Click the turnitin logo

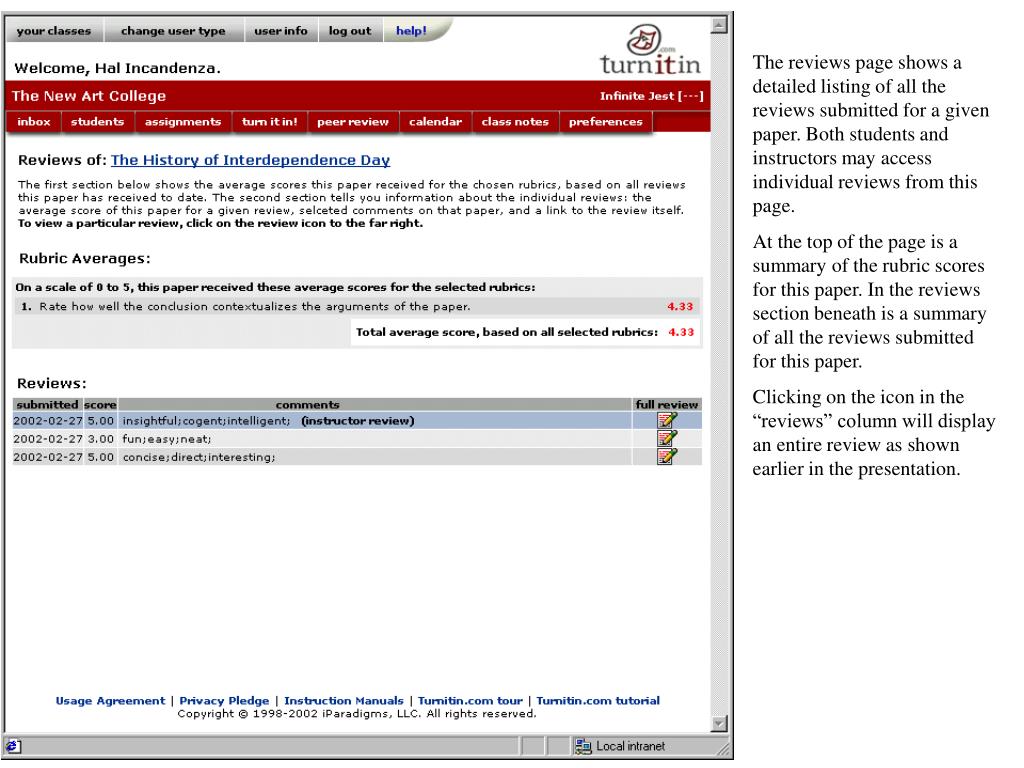click(650, 50)
